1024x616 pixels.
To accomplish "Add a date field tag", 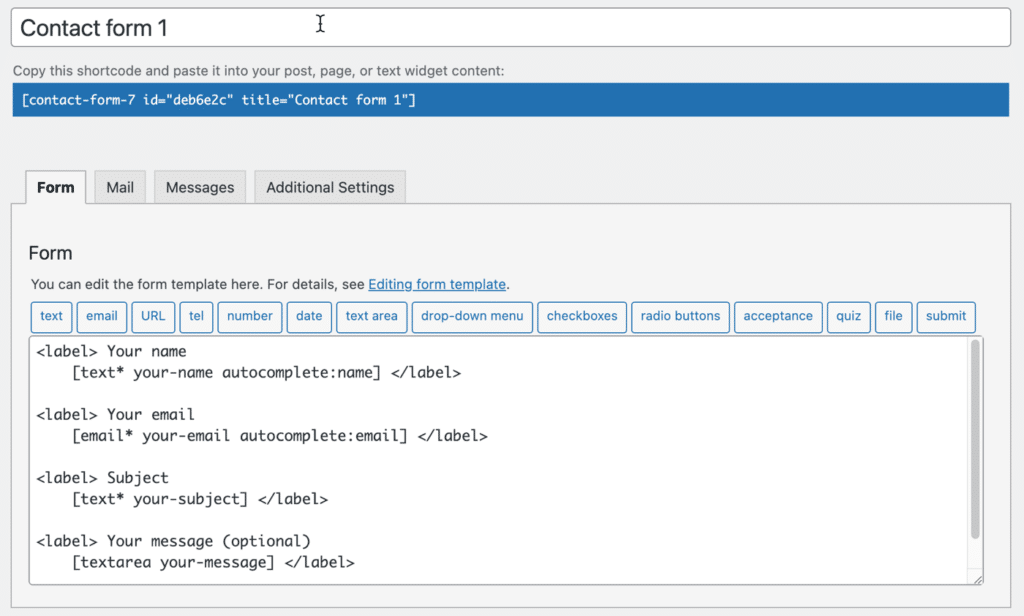I will [309, 316].
